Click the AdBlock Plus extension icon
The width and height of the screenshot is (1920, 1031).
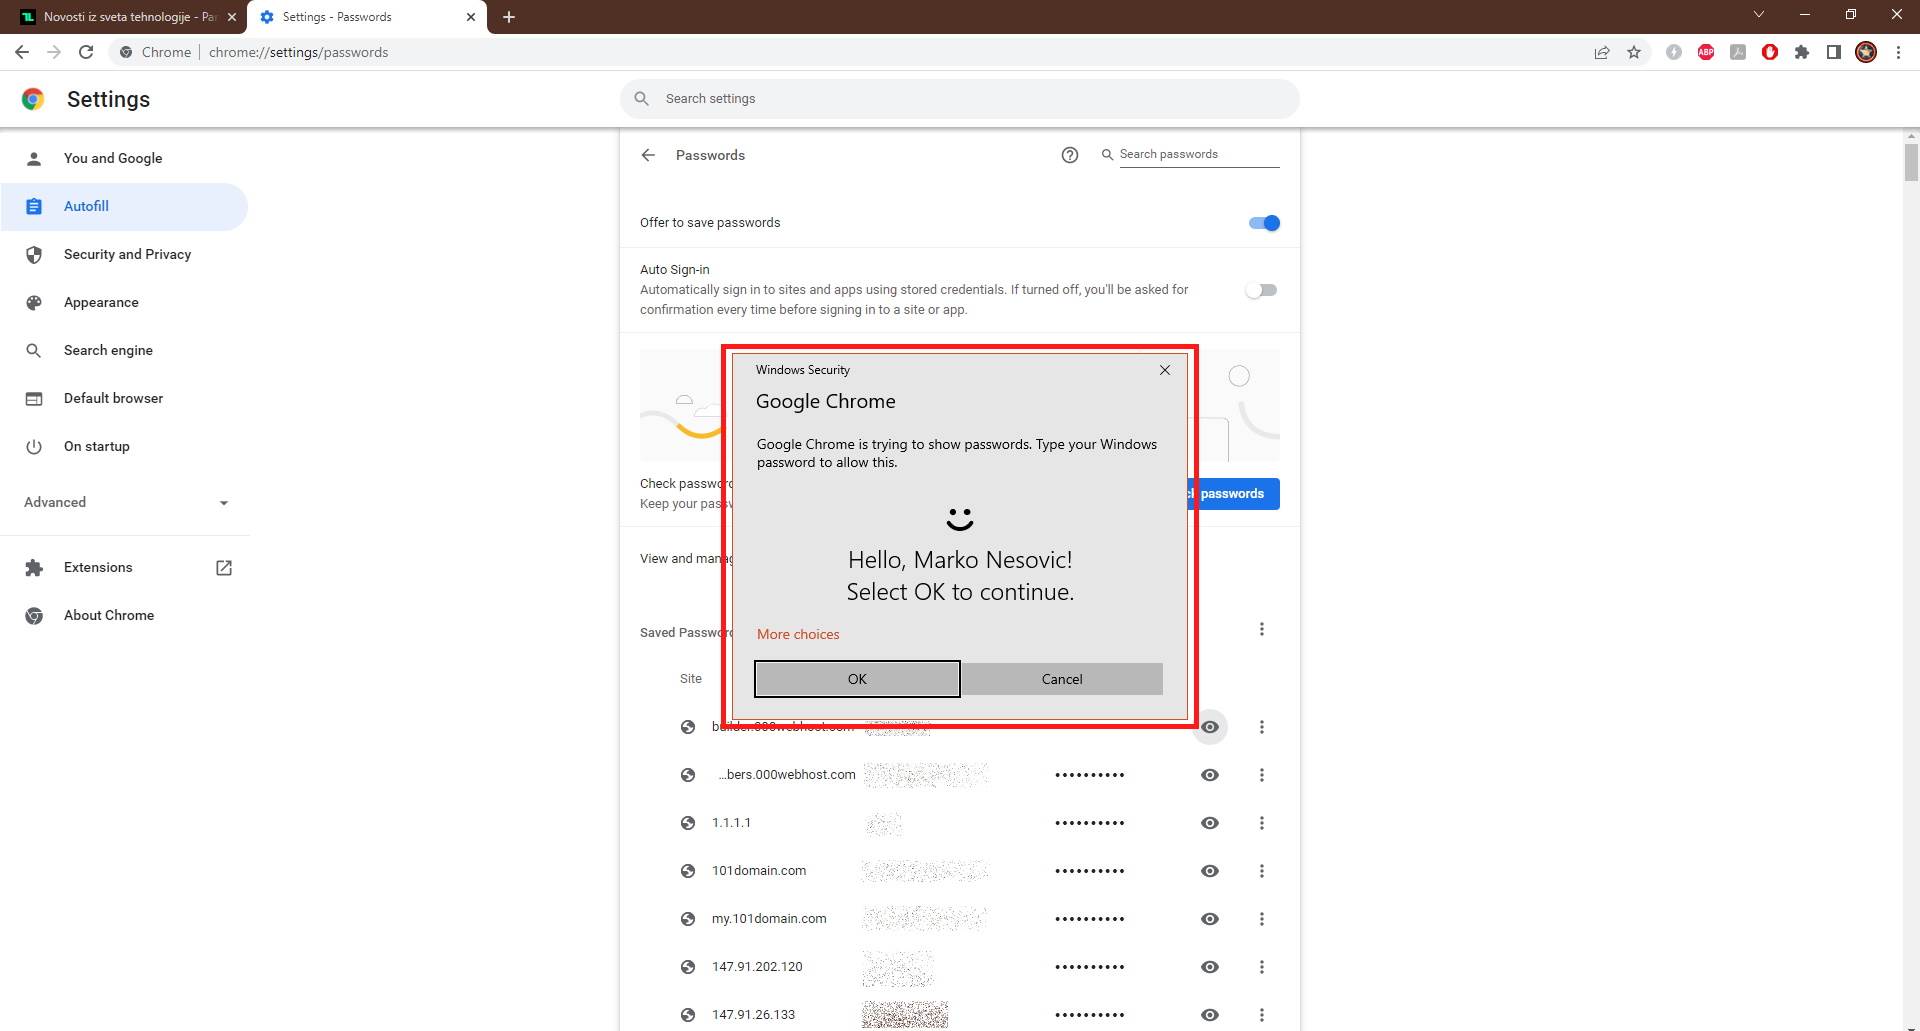pyautogui.click(x=1706, y=52)
